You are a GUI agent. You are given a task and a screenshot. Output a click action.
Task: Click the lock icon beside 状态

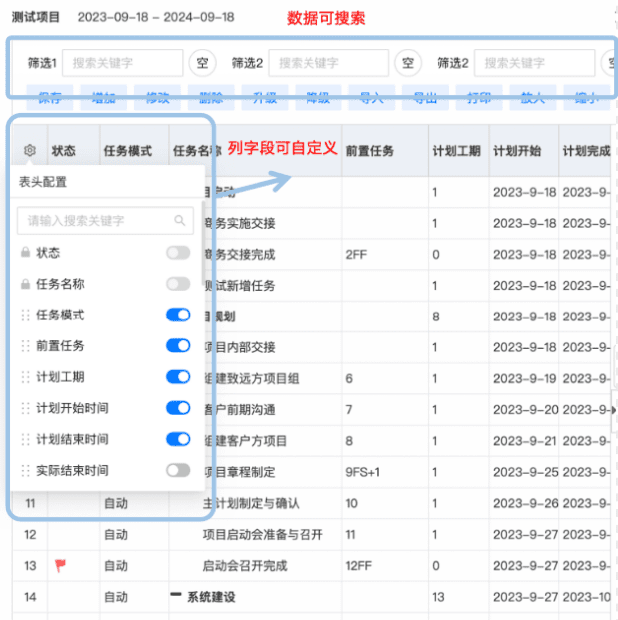tap(25, 252)
